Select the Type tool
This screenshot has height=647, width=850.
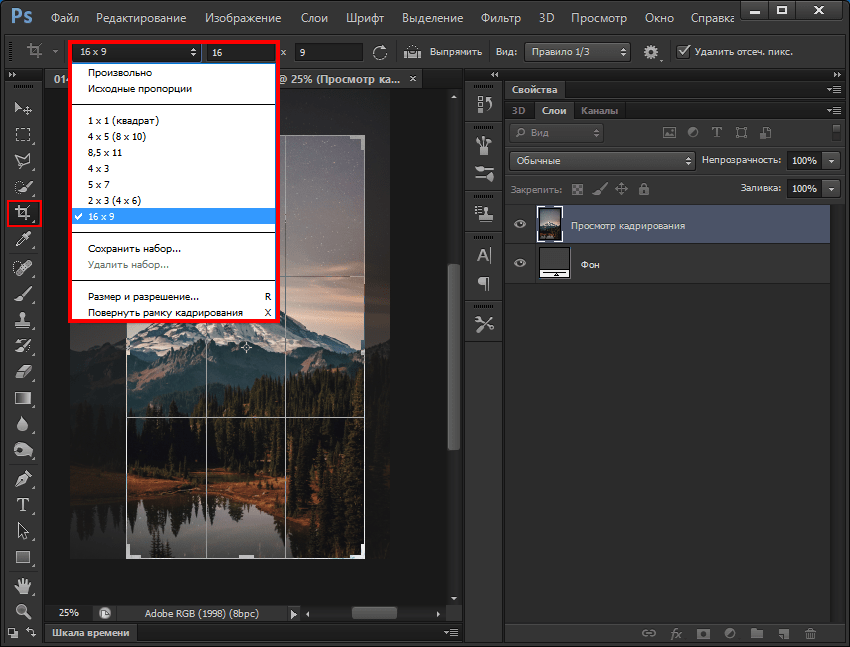(23, 505)
